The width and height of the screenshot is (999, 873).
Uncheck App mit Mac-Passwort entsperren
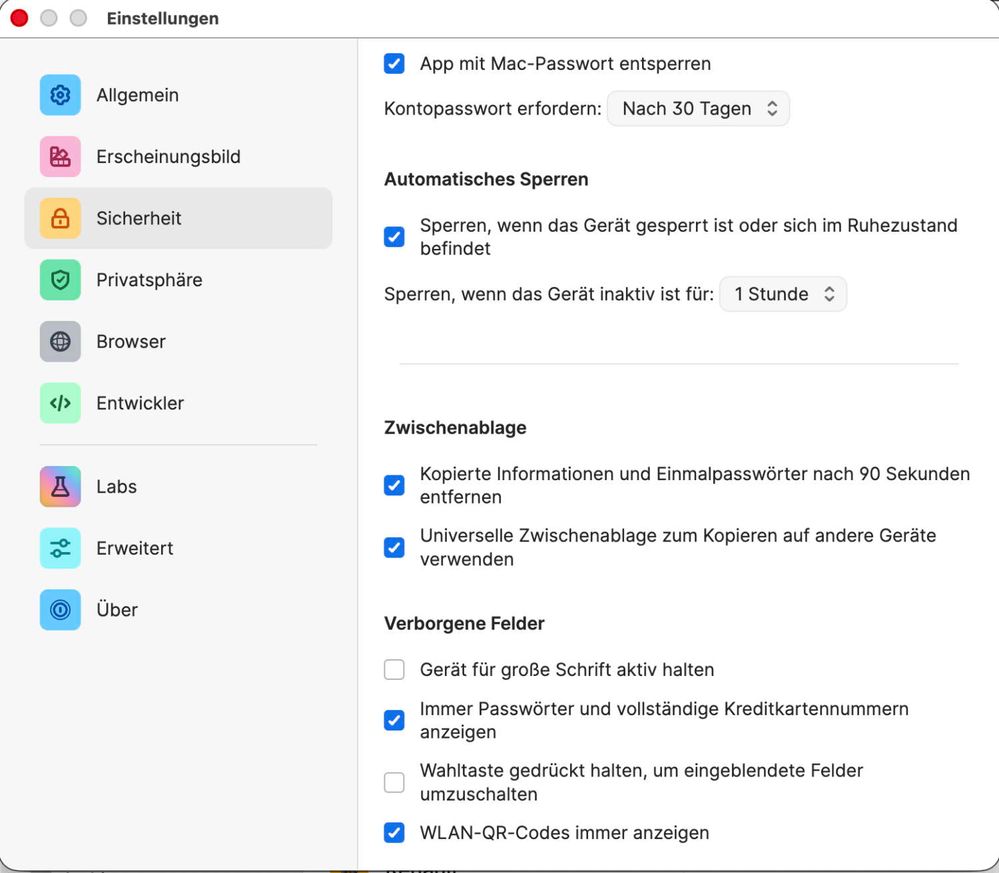(x=394, y=64)
